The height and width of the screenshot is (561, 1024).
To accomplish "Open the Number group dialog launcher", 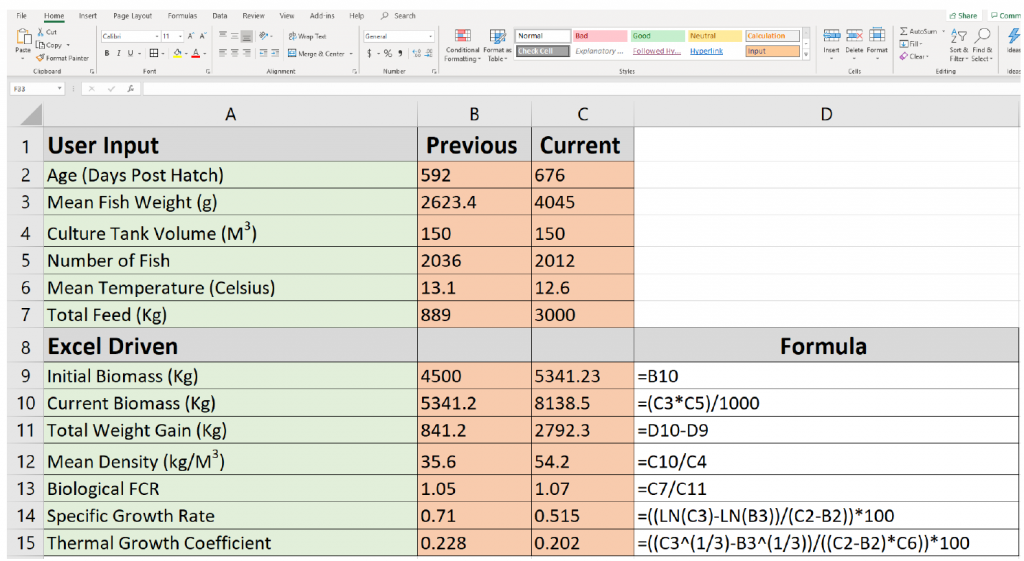I will (x=434, y=71).
